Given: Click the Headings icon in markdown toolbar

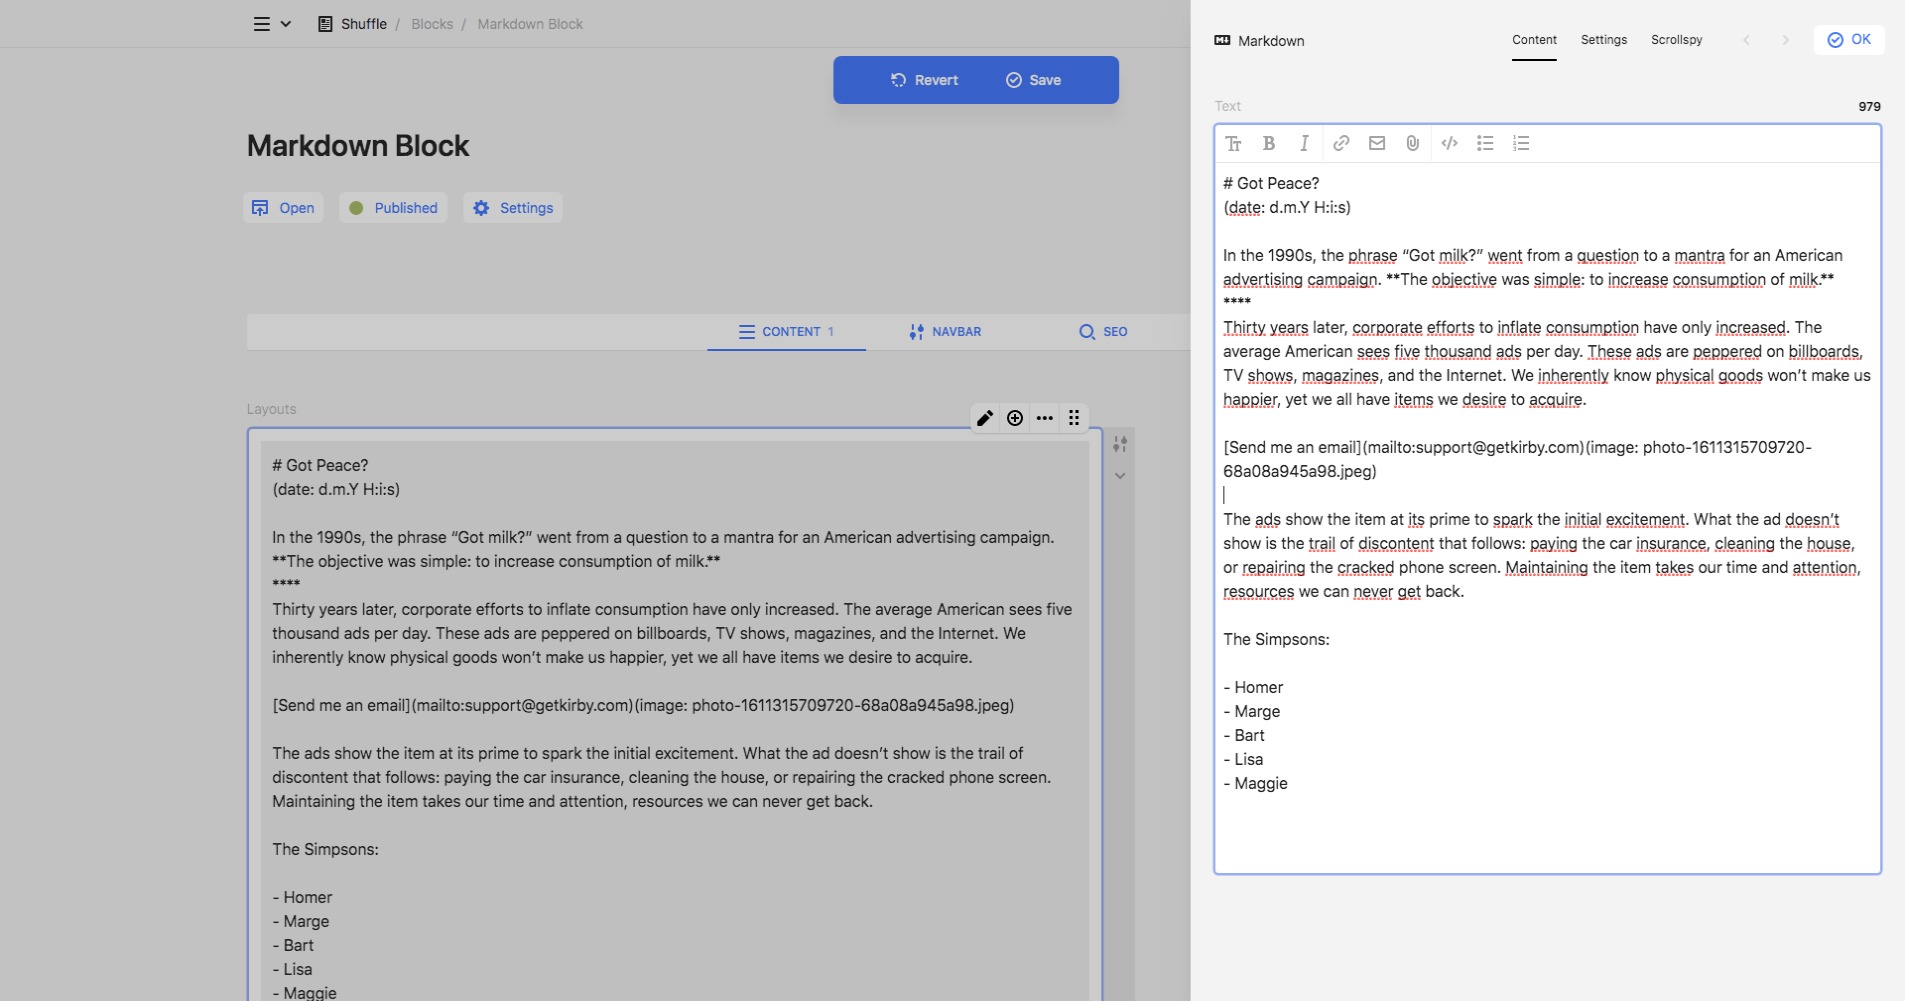Looking at the screenshot, I should click(1233, 143).
